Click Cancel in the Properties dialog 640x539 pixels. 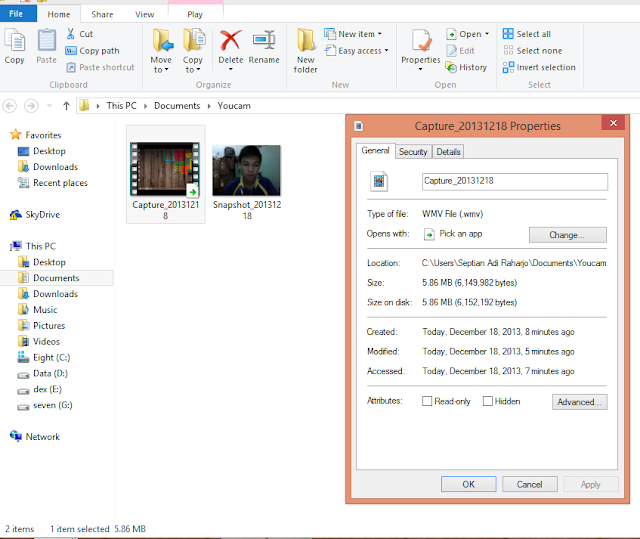tap(530, 484)
